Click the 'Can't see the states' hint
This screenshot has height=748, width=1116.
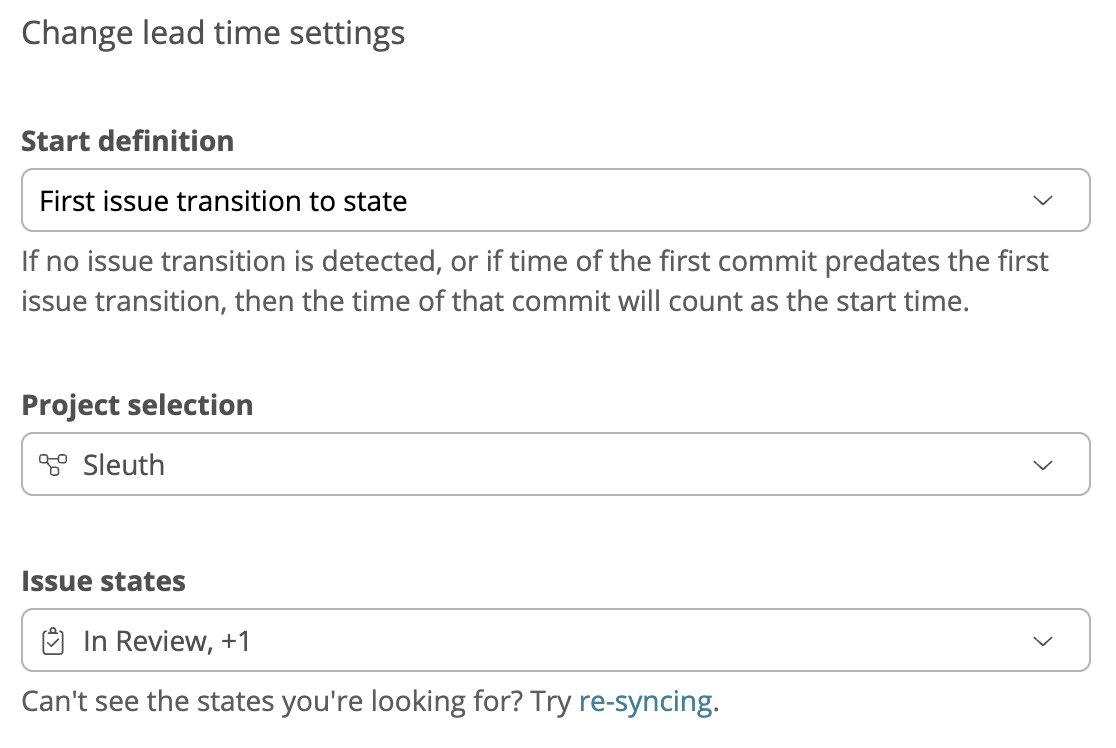coord(297,701)
